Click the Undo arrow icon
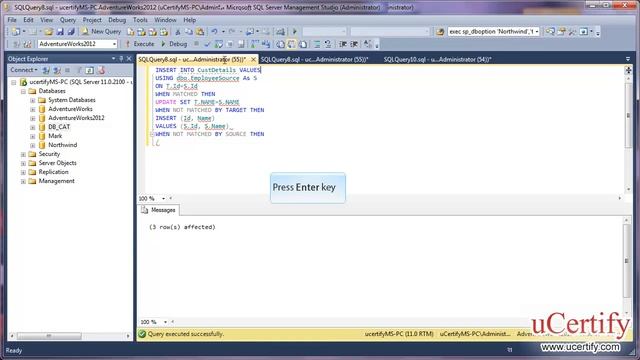This screenshot has height=360, width=640. click(214, 31)
